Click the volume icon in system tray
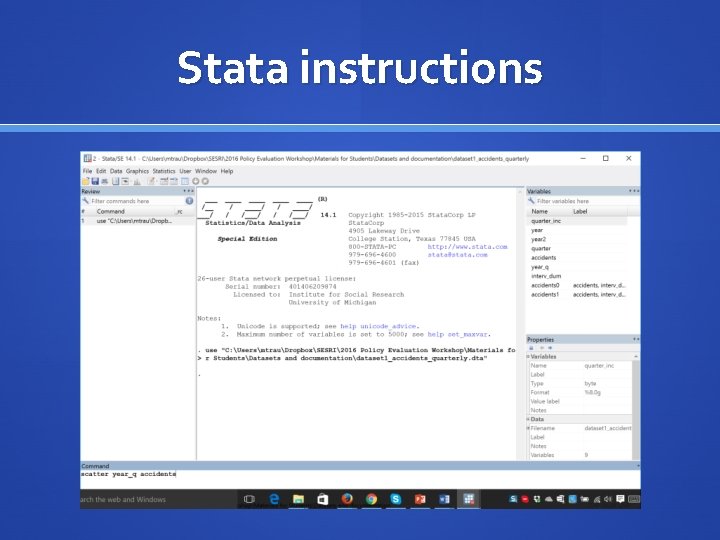 click(x=608, y=499)
